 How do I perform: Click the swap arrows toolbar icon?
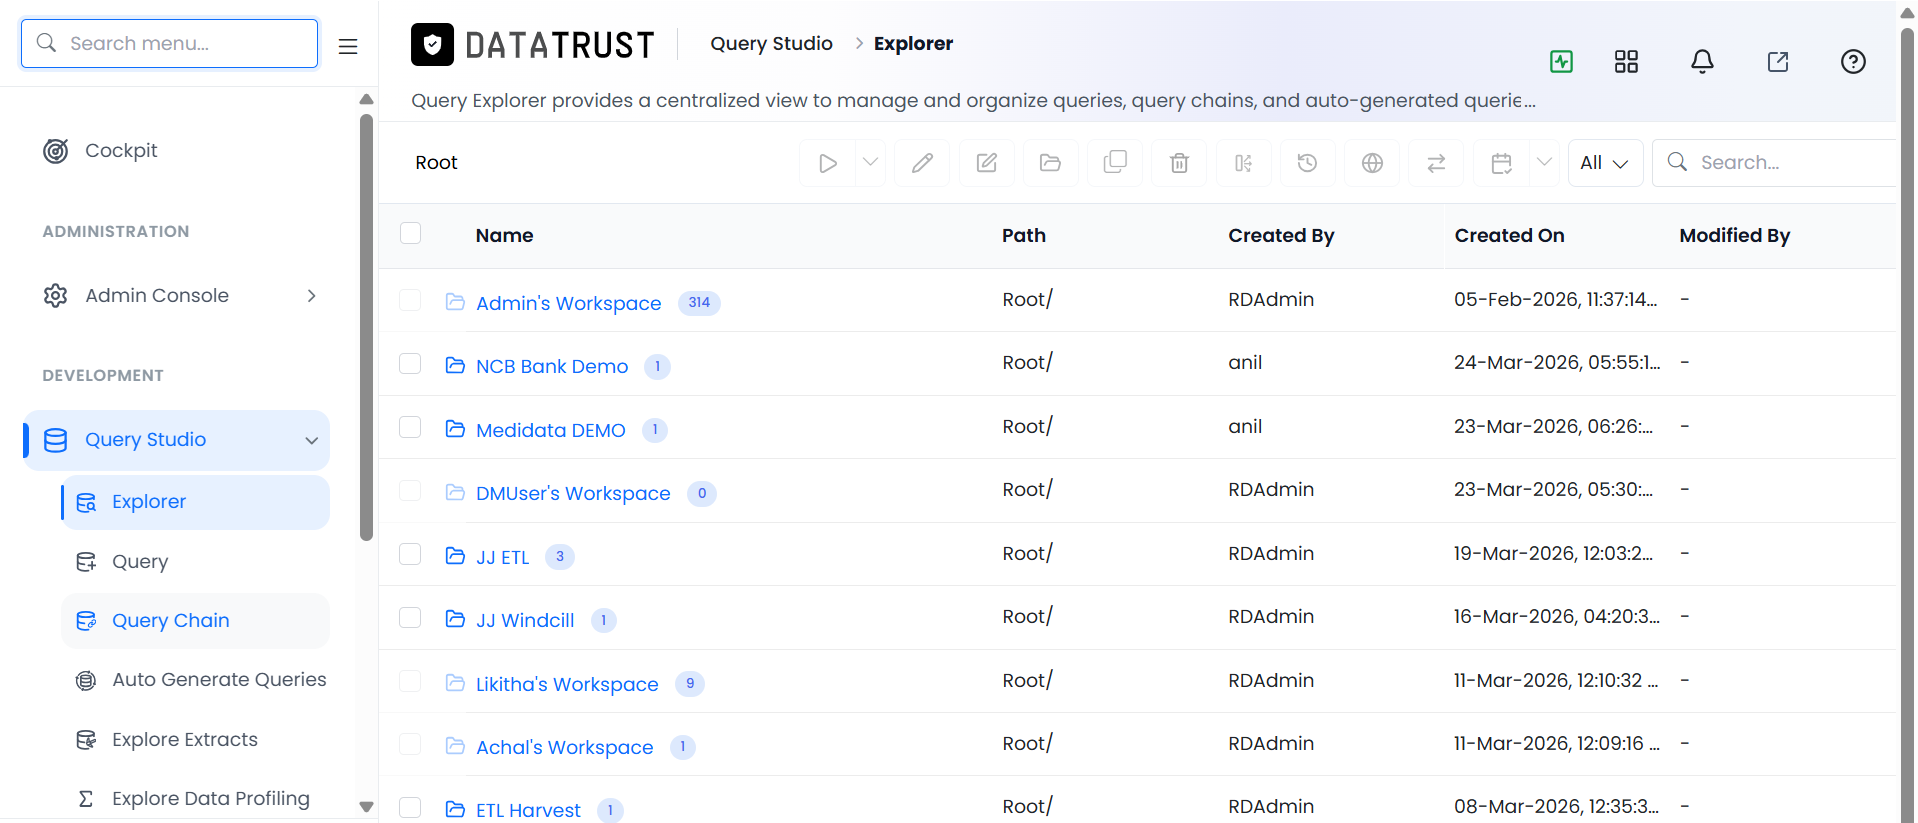coord(1436,163)
